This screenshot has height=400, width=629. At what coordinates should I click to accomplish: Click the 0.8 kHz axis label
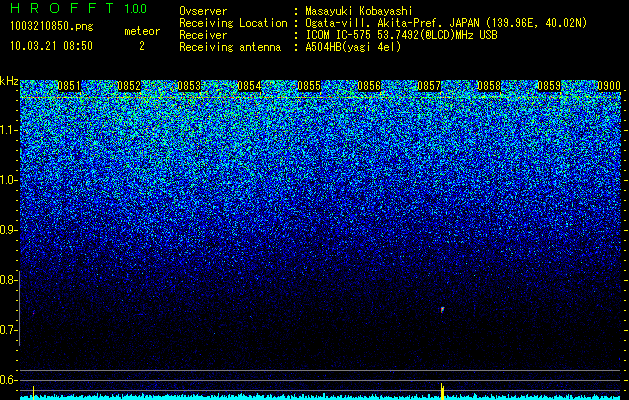pyautogui.click(x=9, y=280)
